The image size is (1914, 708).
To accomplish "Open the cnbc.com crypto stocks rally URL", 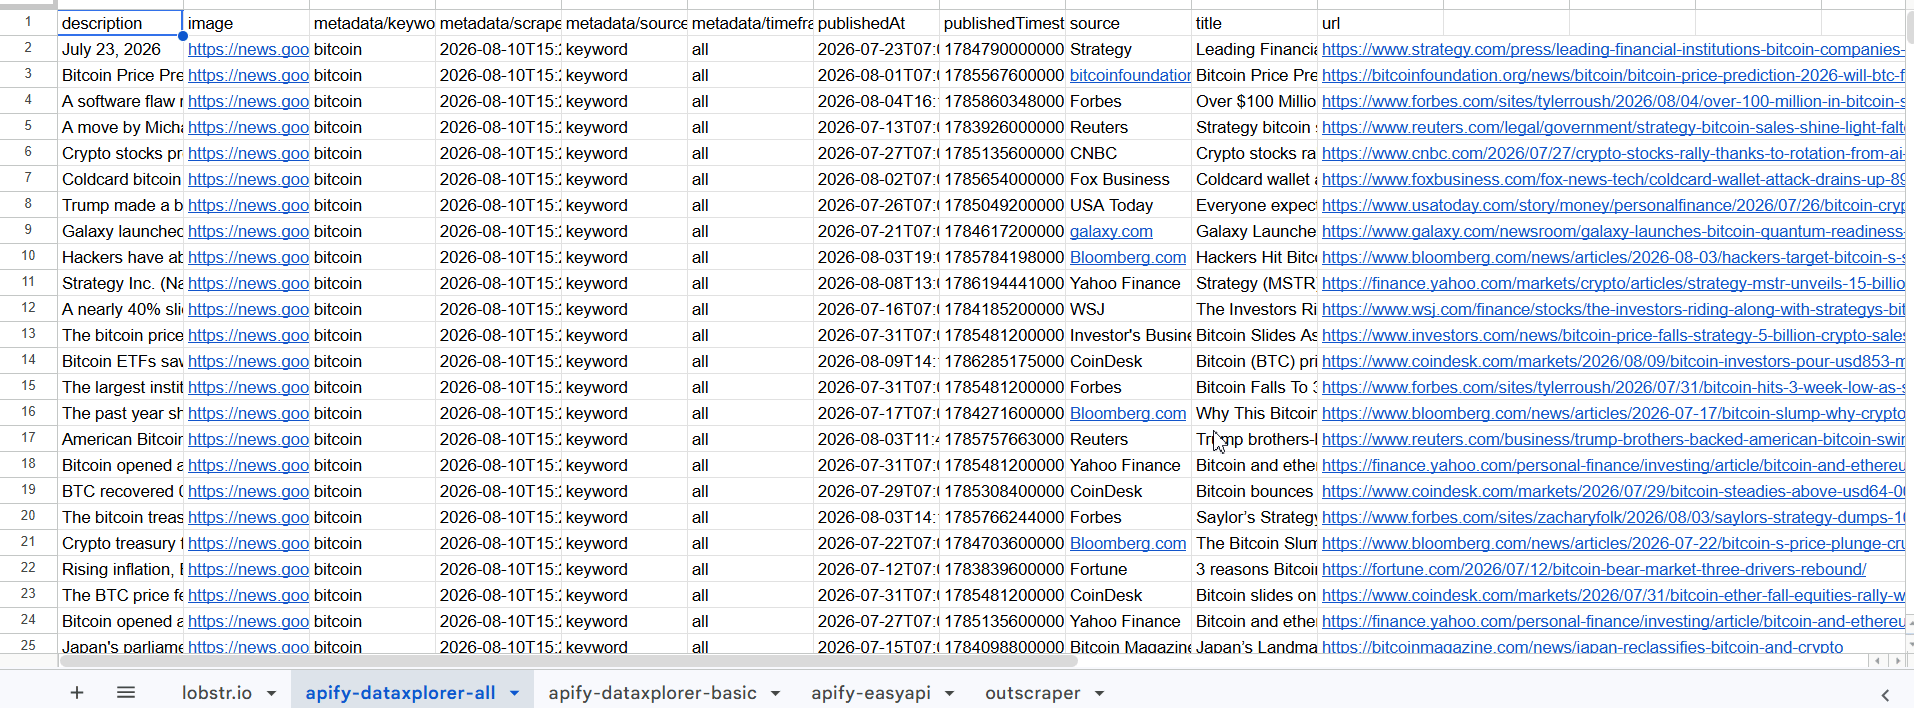I will (x=1613, y=153).
